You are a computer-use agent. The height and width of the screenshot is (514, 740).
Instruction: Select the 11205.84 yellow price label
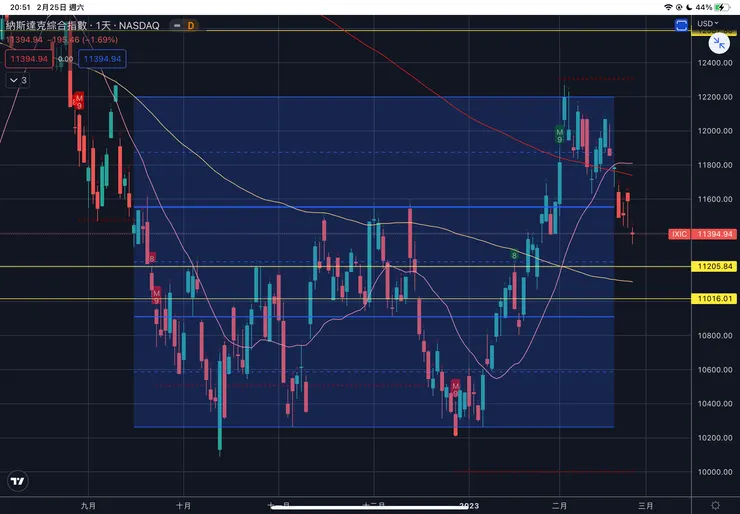coord(715,267)
